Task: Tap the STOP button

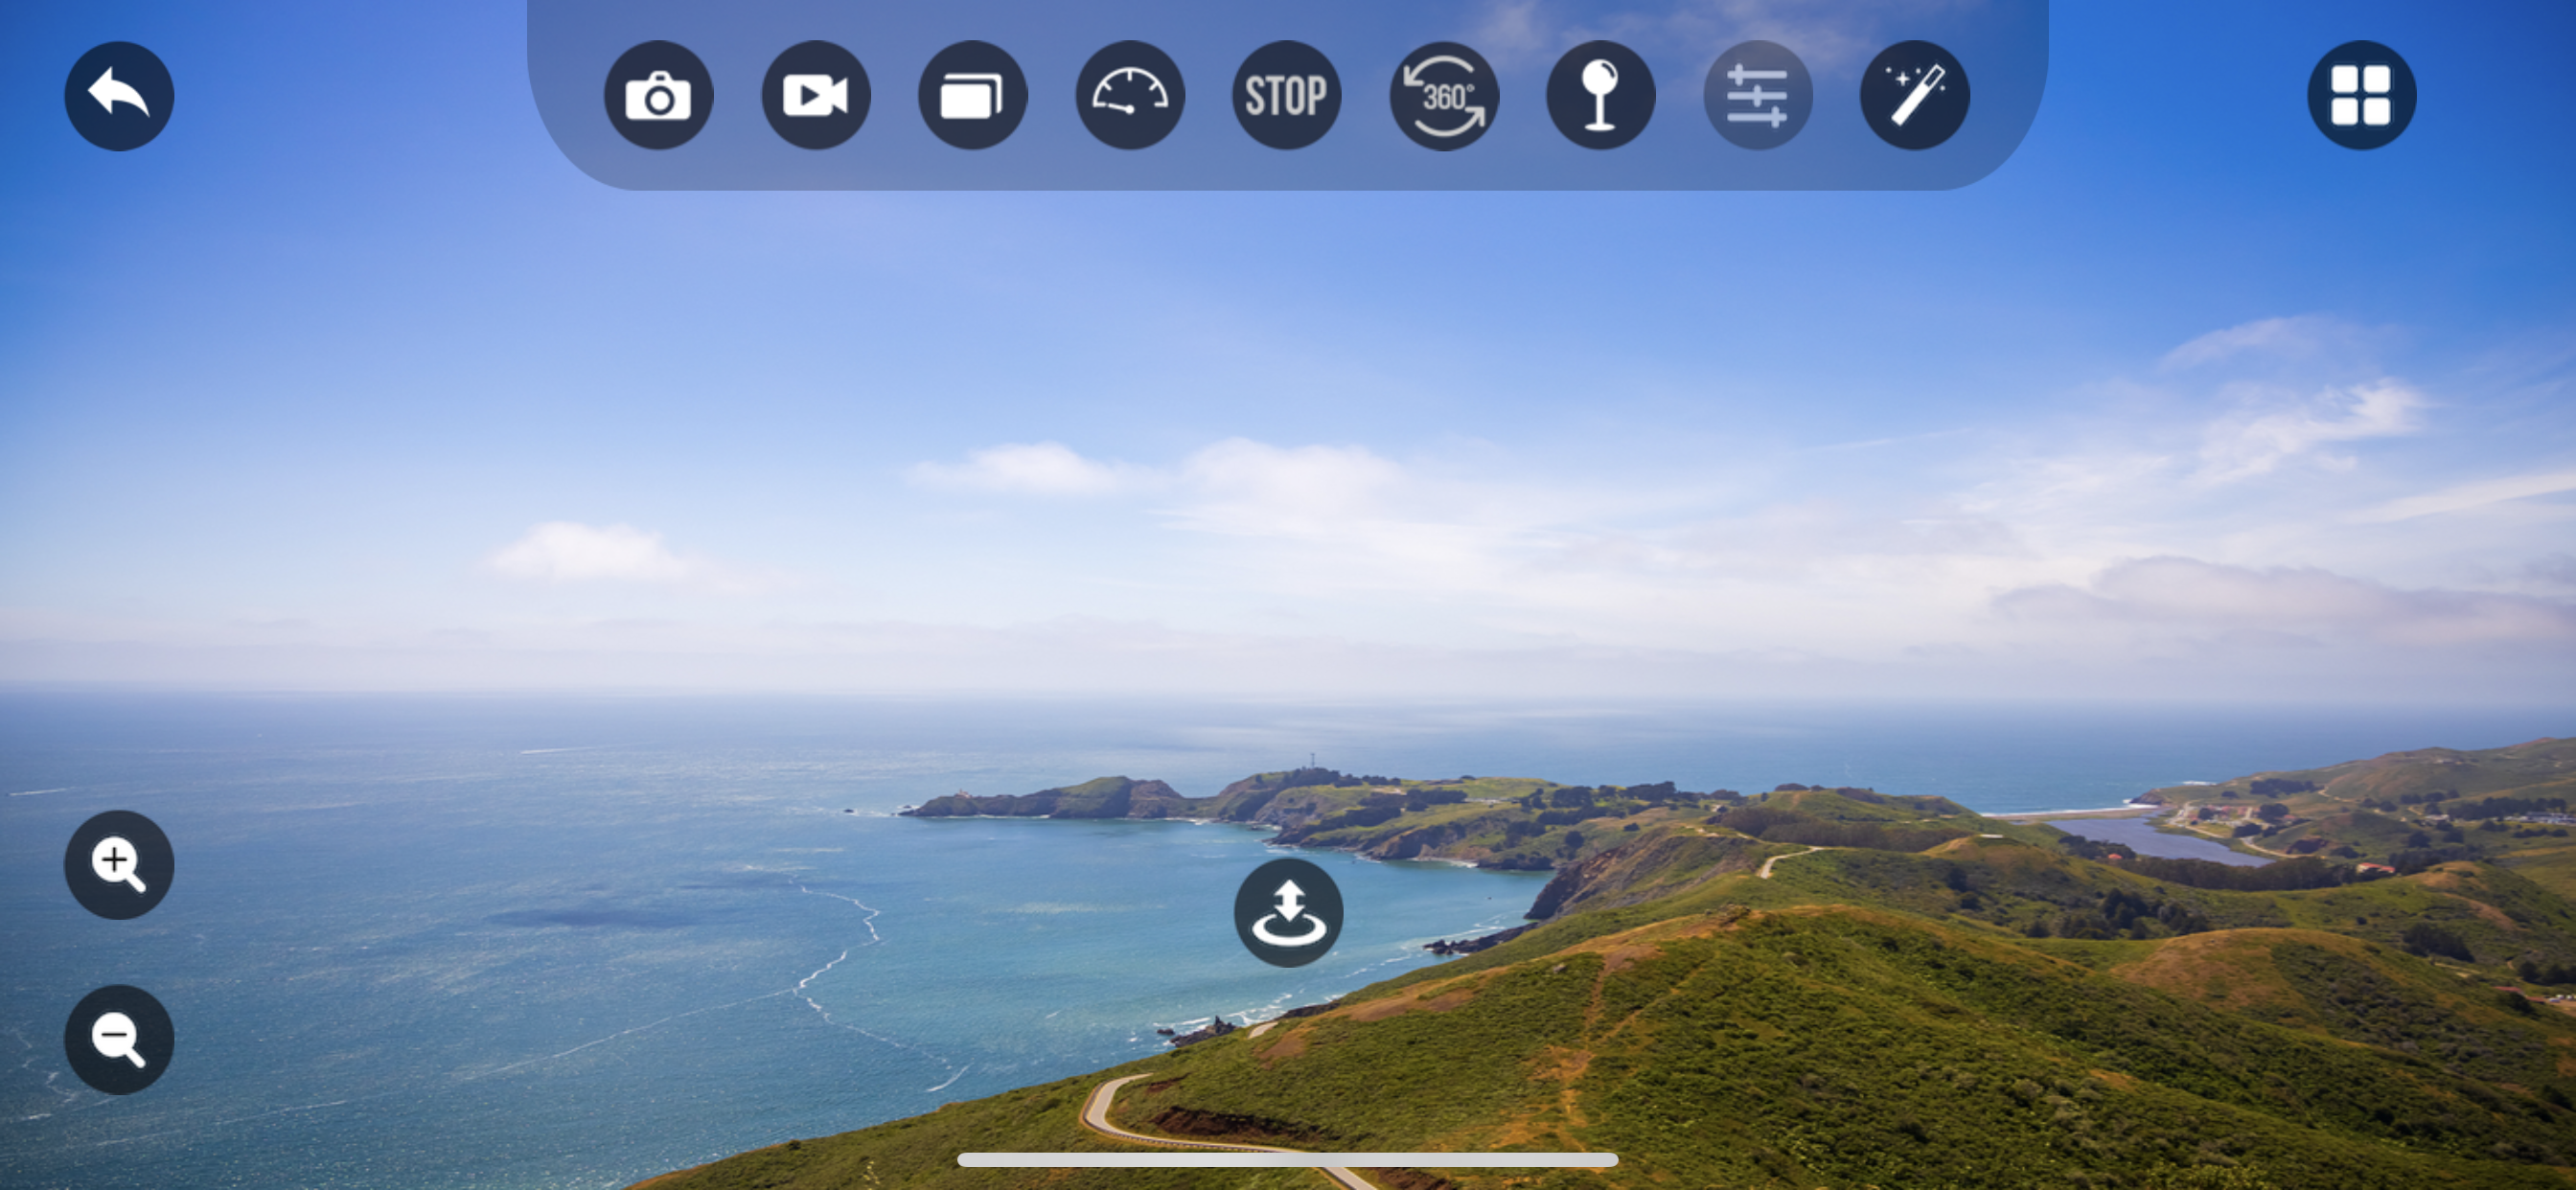Action: coord(1286,96)
